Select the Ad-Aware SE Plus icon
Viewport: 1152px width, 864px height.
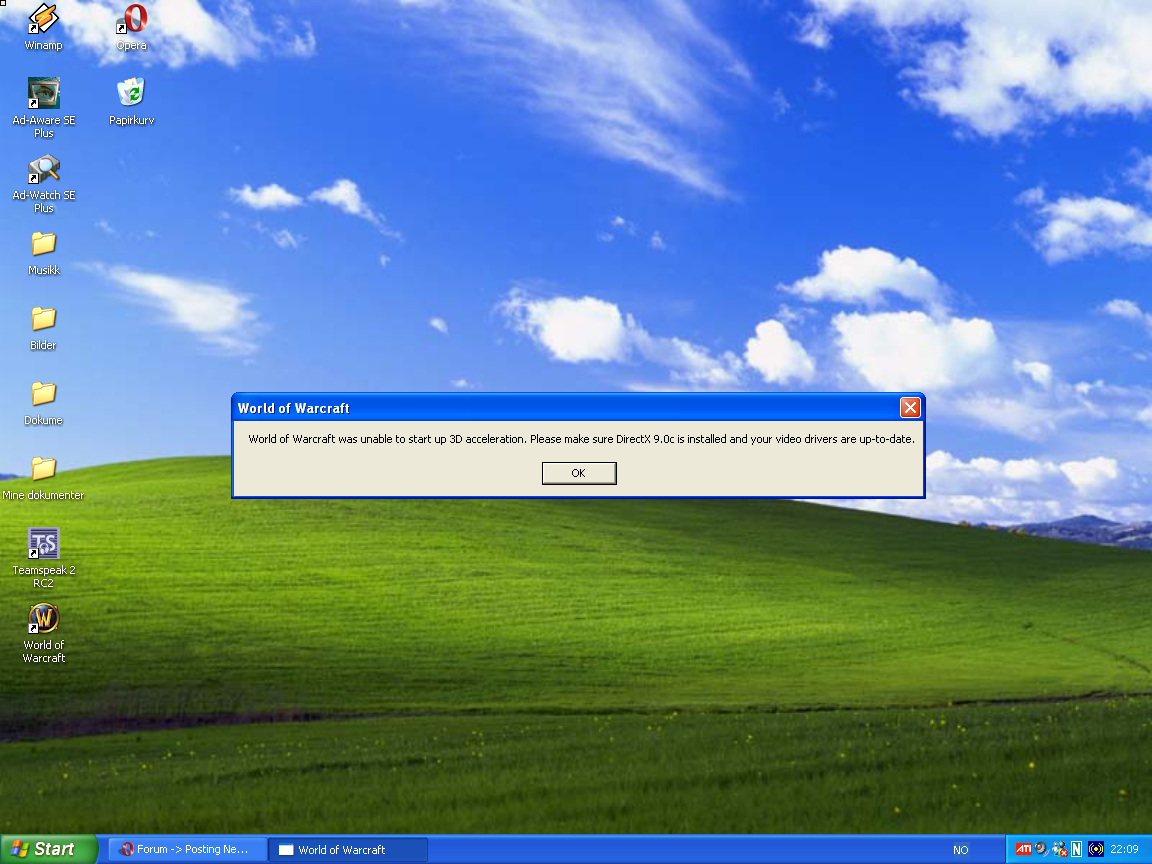point(43,107)
